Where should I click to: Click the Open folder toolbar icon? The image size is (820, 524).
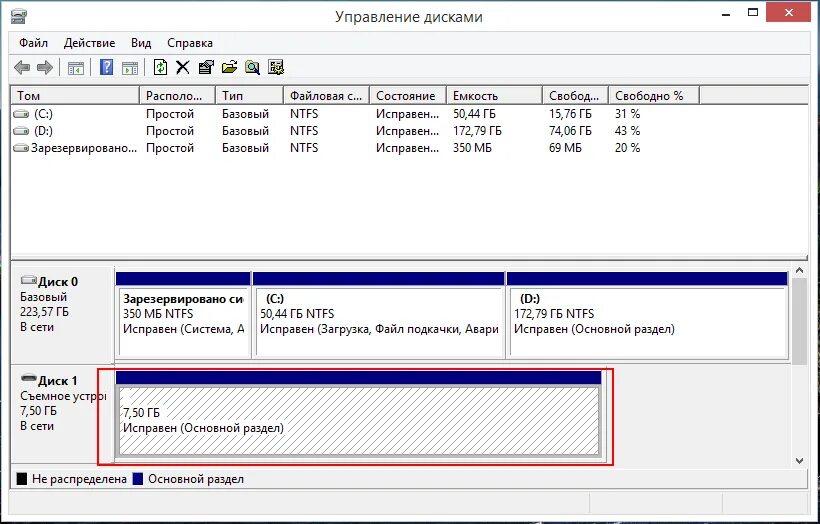pyautogui.click(x=229, y=67)
